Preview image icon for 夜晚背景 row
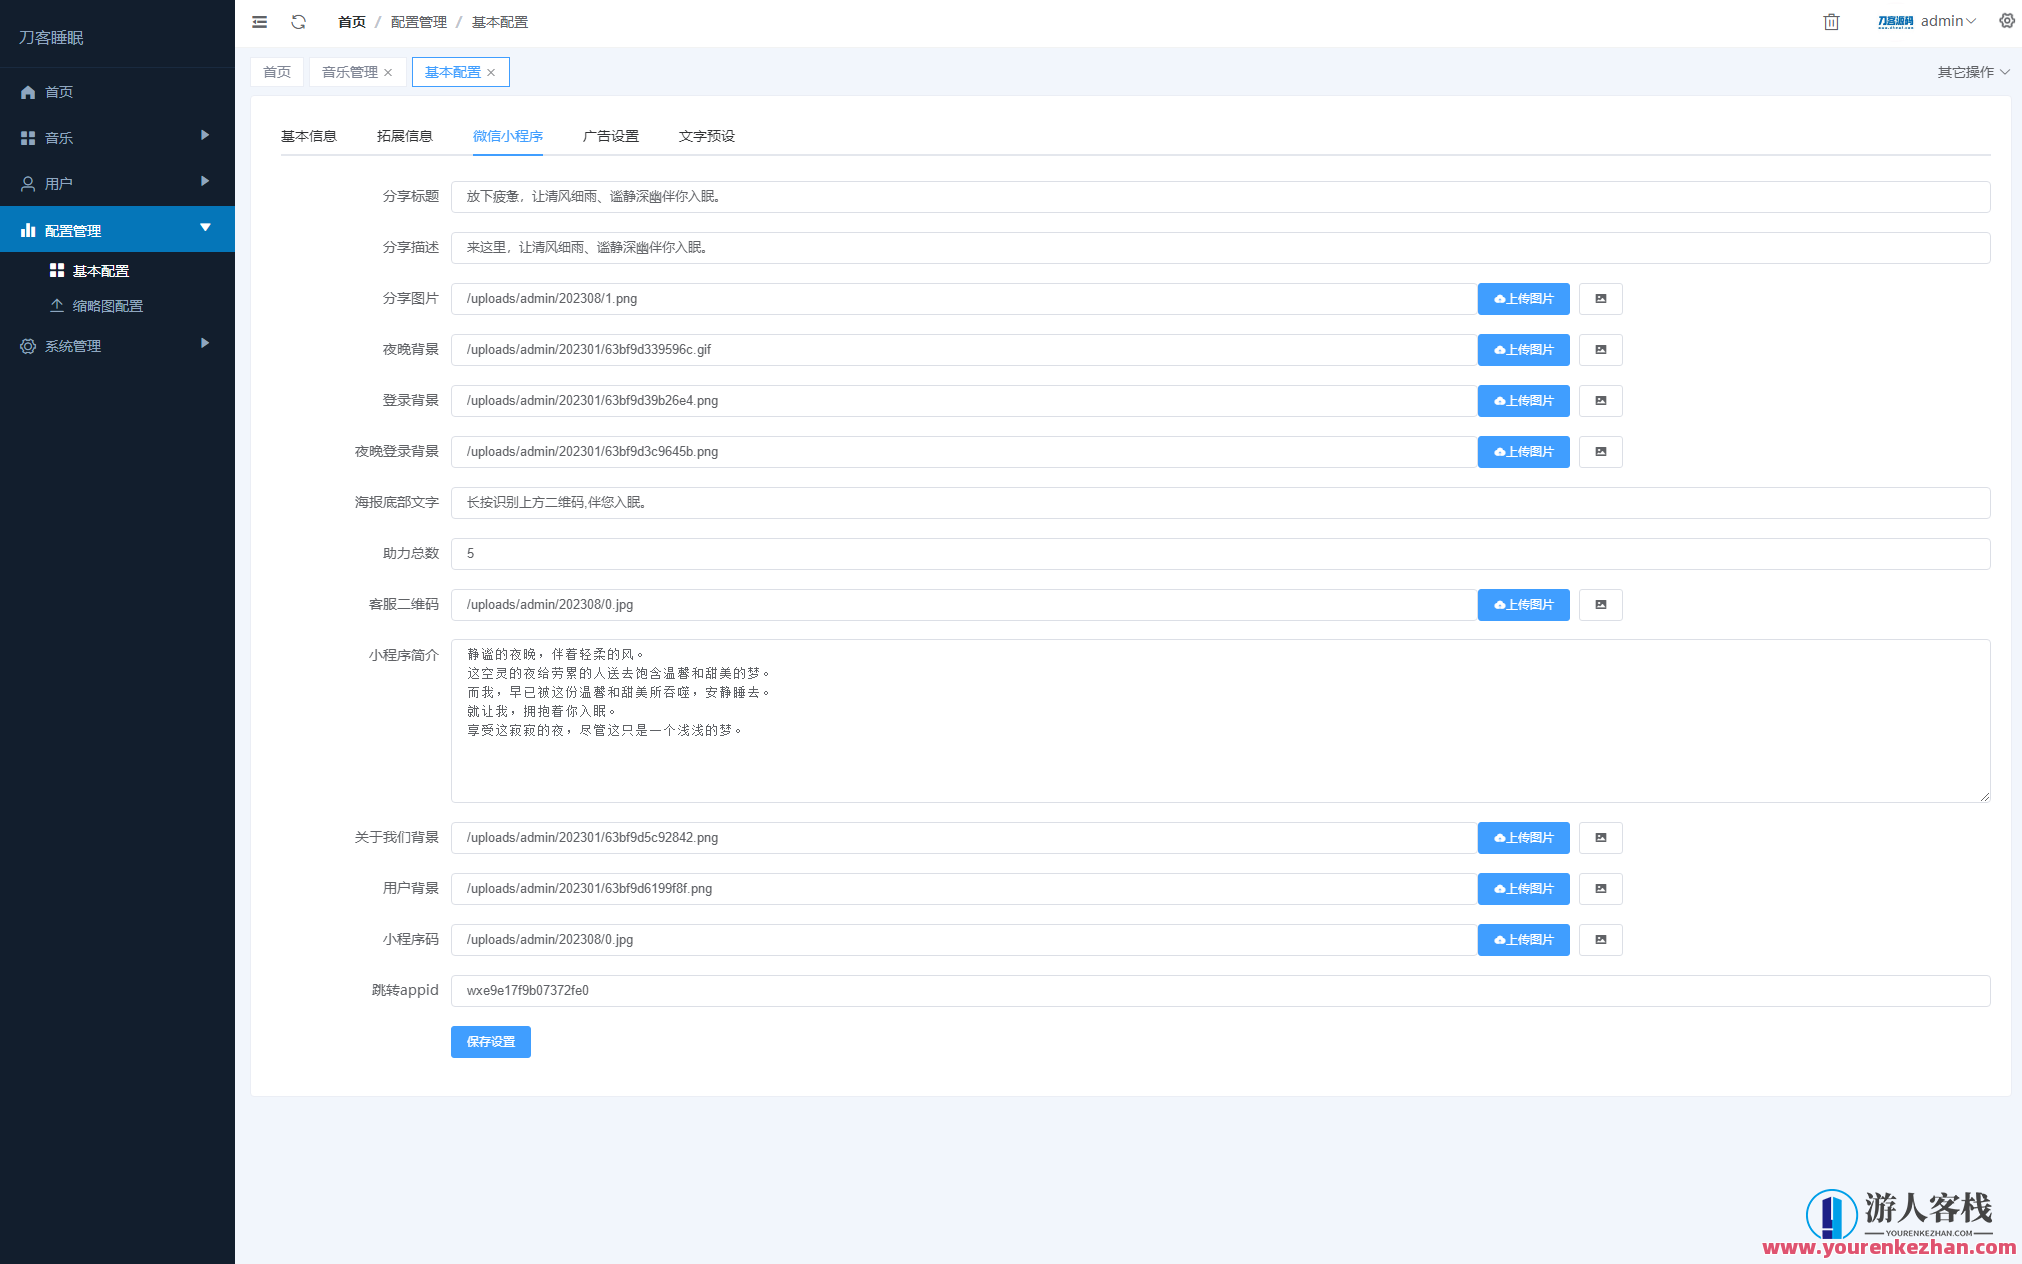Screen dimensions: 2022x1264 click(x=1600, y=350)
